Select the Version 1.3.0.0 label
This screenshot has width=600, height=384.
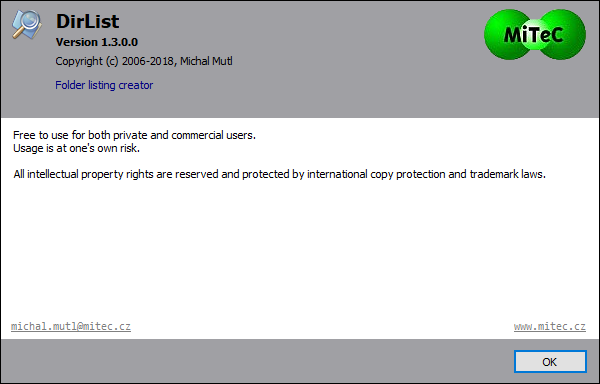(96, 42)
